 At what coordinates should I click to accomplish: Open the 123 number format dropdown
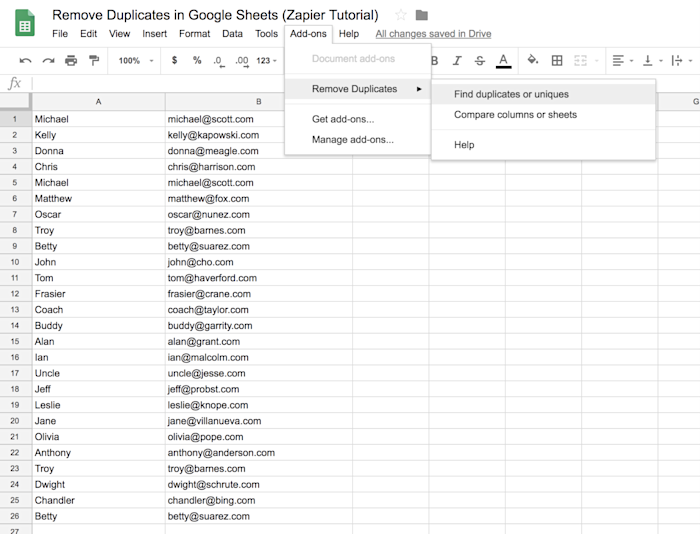(266, 60)
